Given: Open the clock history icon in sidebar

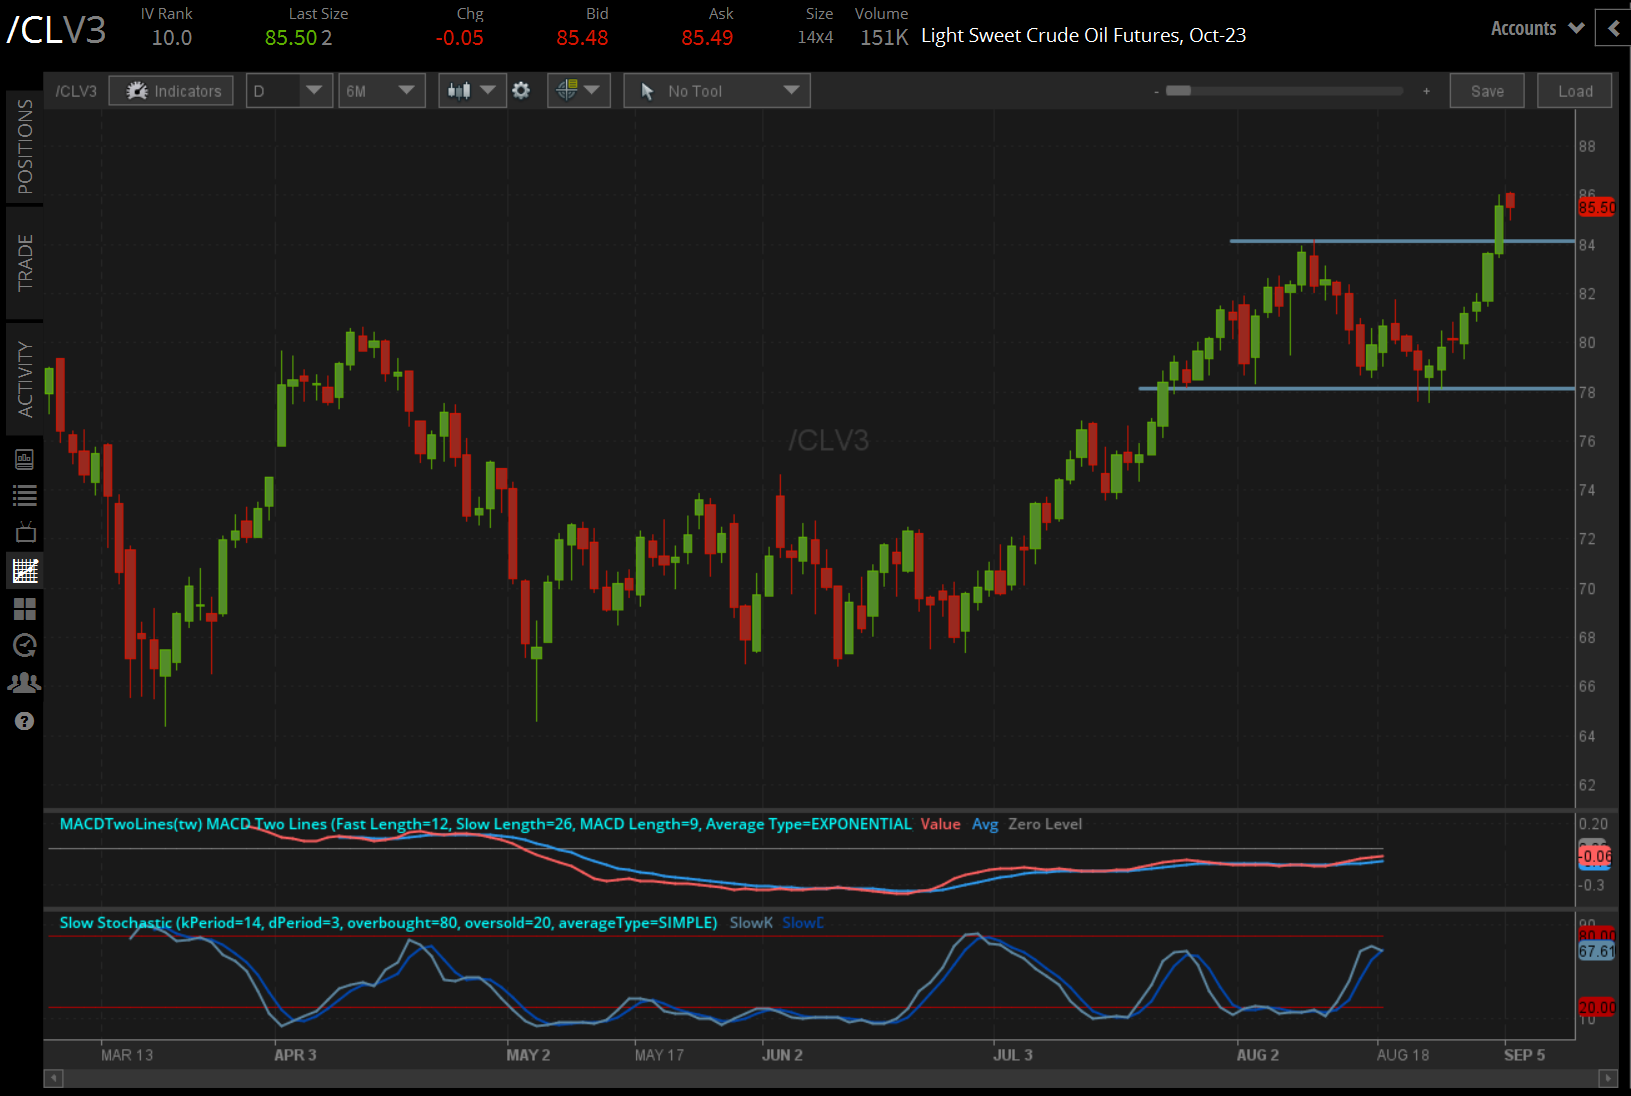Looking at the screenshot, I should click(25, 645).
